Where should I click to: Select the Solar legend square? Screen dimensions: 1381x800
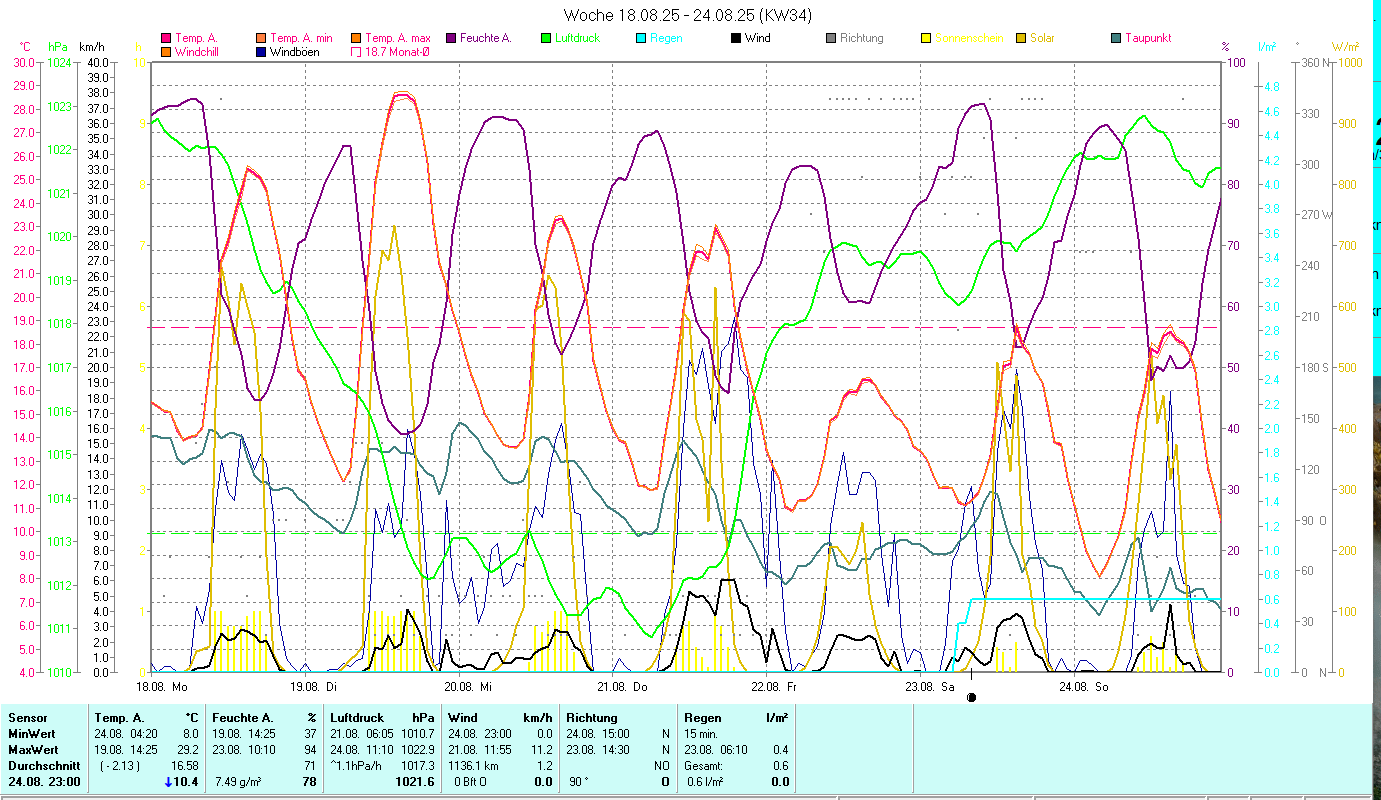(1021, 38)
